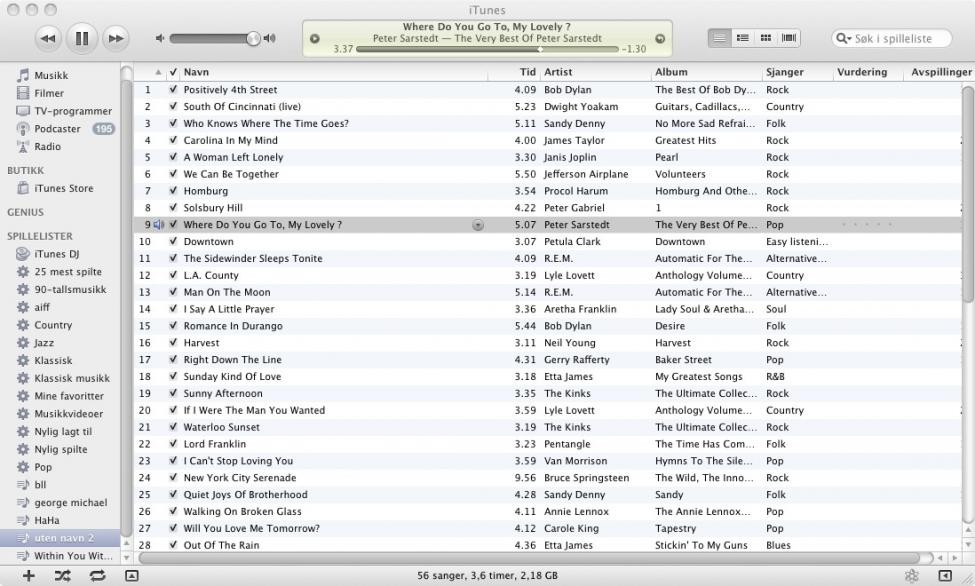
Task: Skip forward to the next track
Action: point(116,39)
